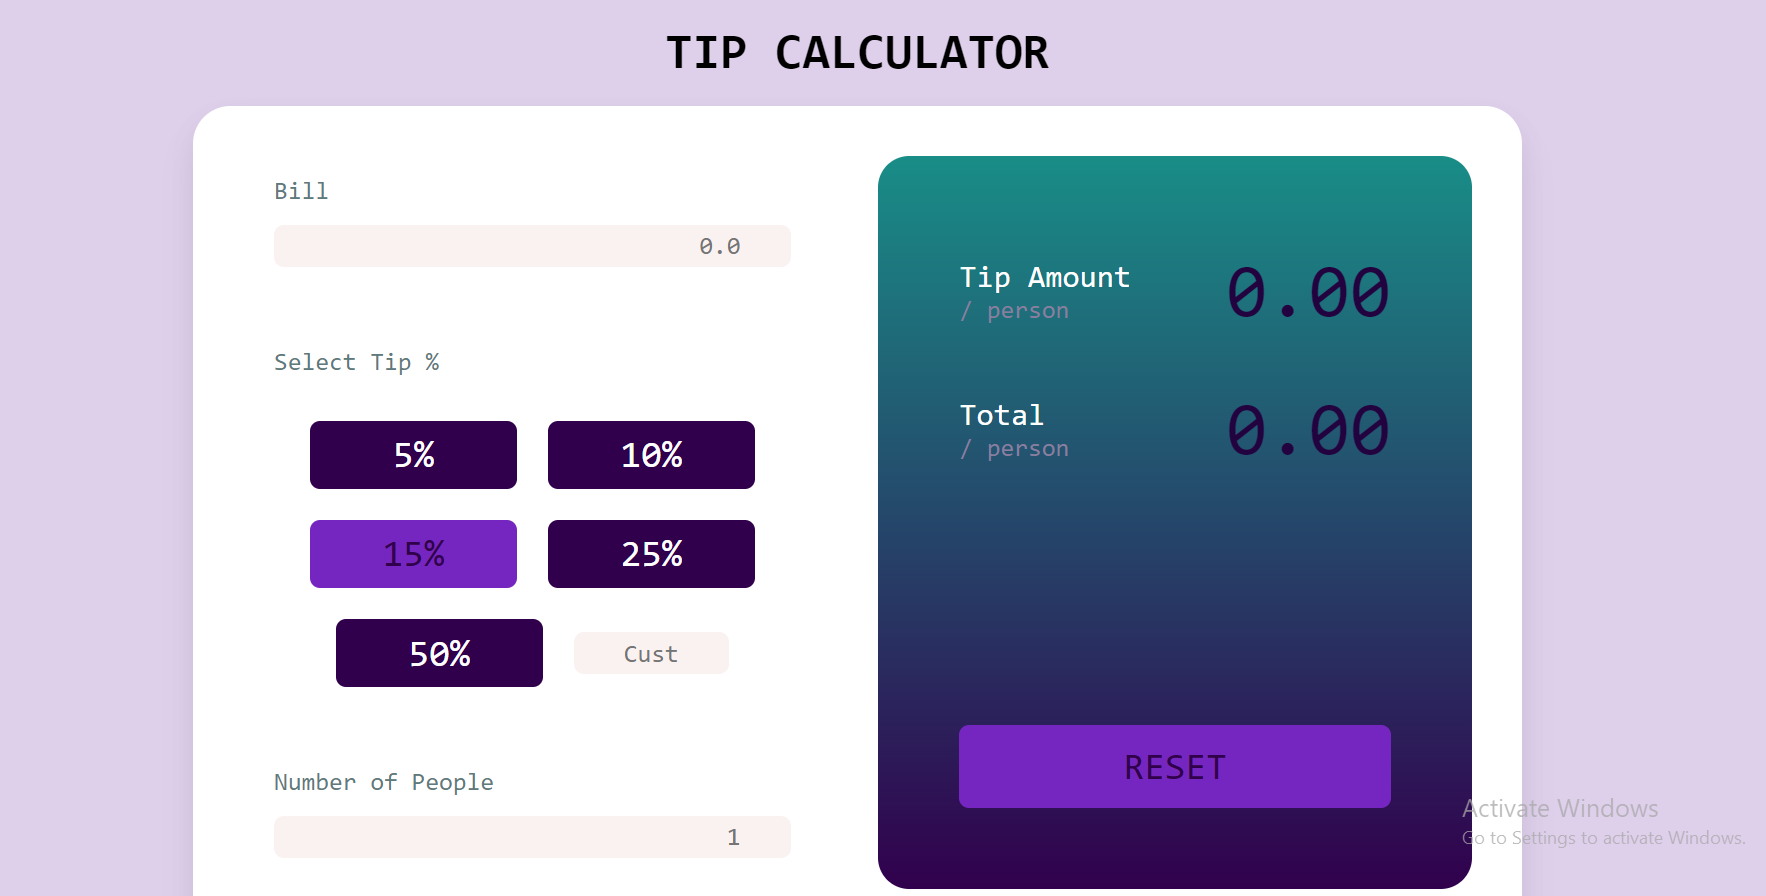The height and width of the screenshot is (896, 1766).
Task: Click the TIP CALCULATOR title
Action: 858,52
